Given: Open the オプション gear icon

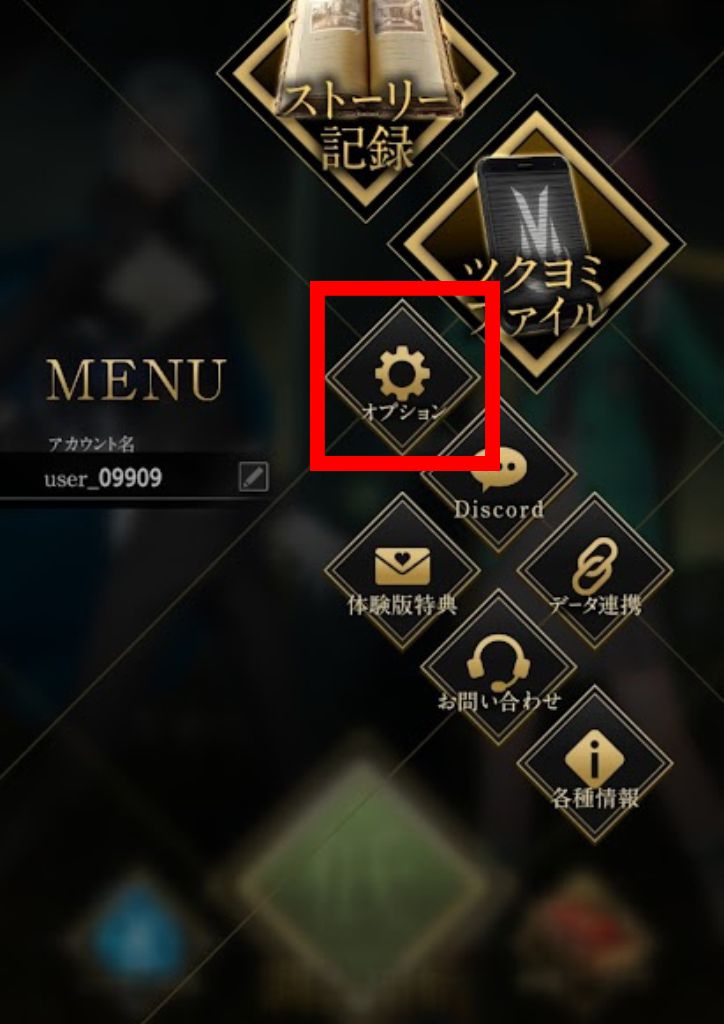Looking at the screenshot, I should click(x=402, y=374).
